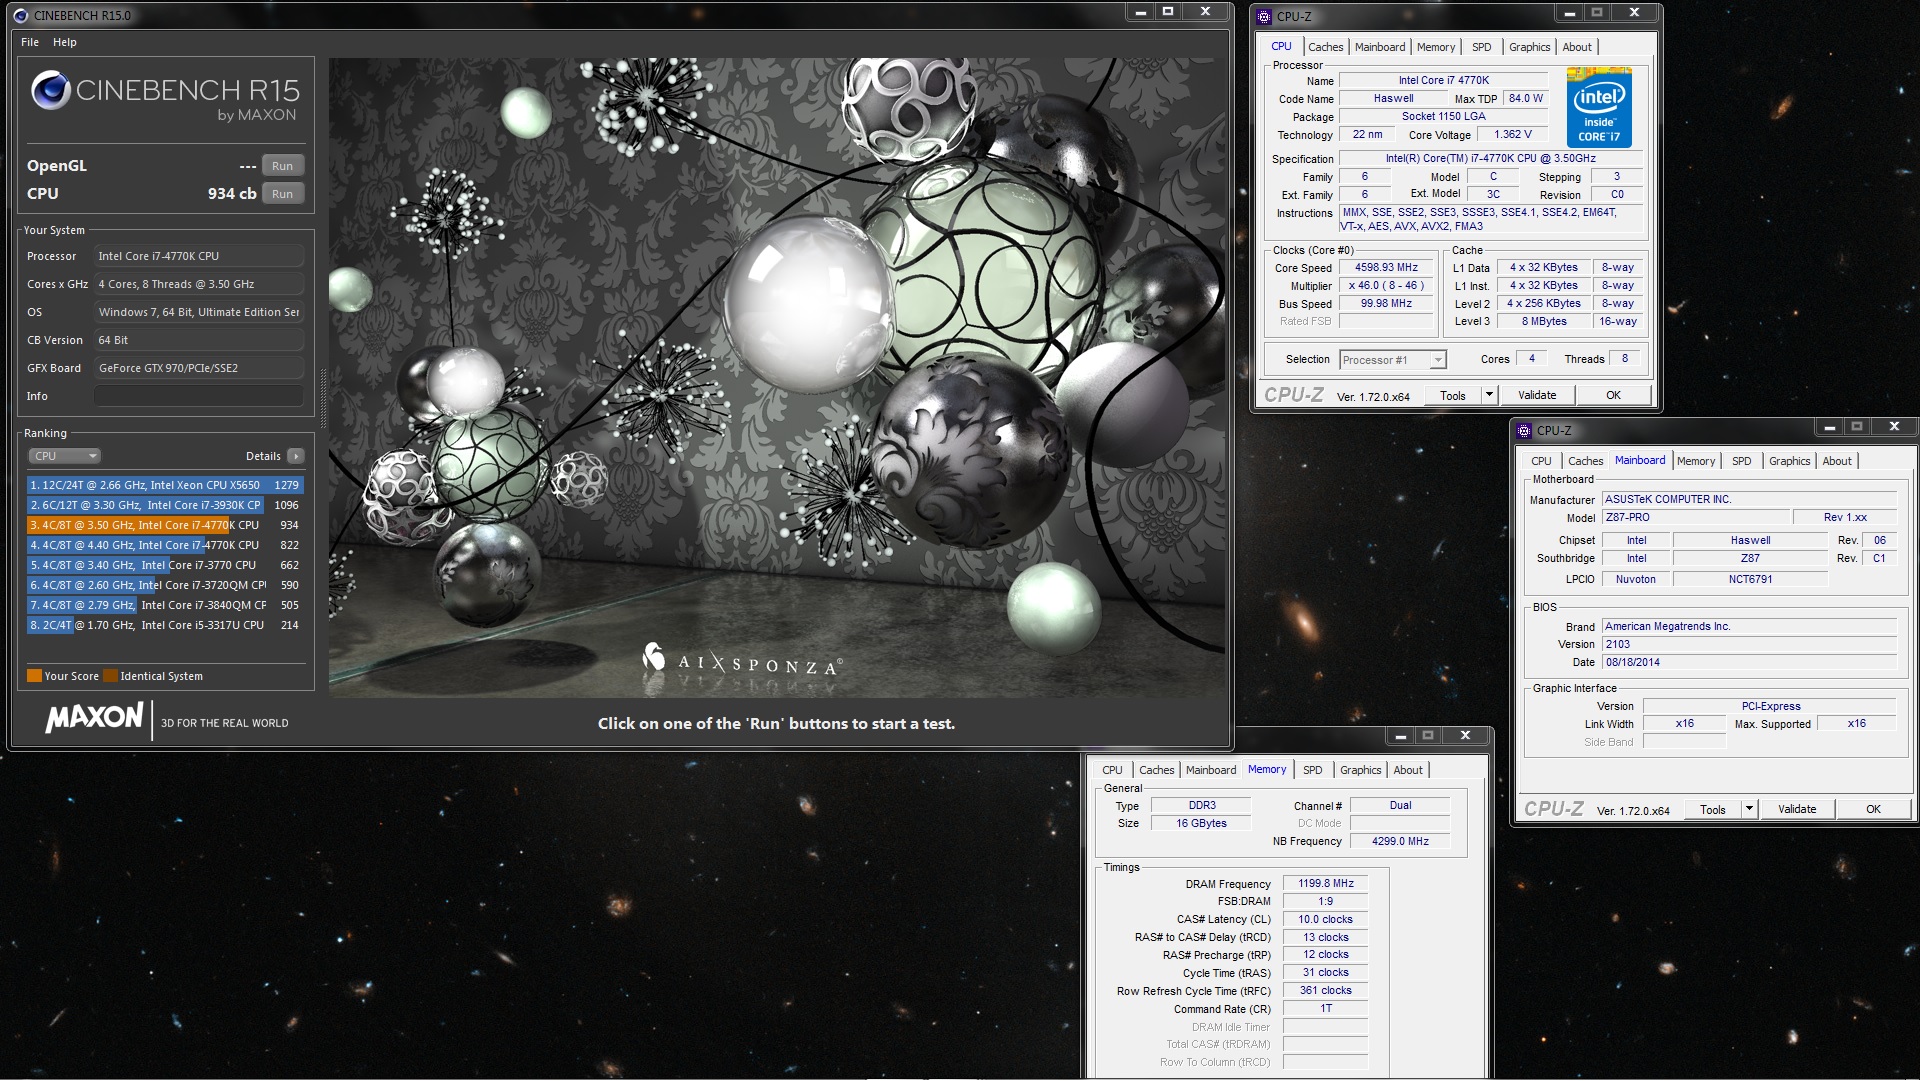Click the Core Speed 4598.93 MHz value

coord(1387,268)
